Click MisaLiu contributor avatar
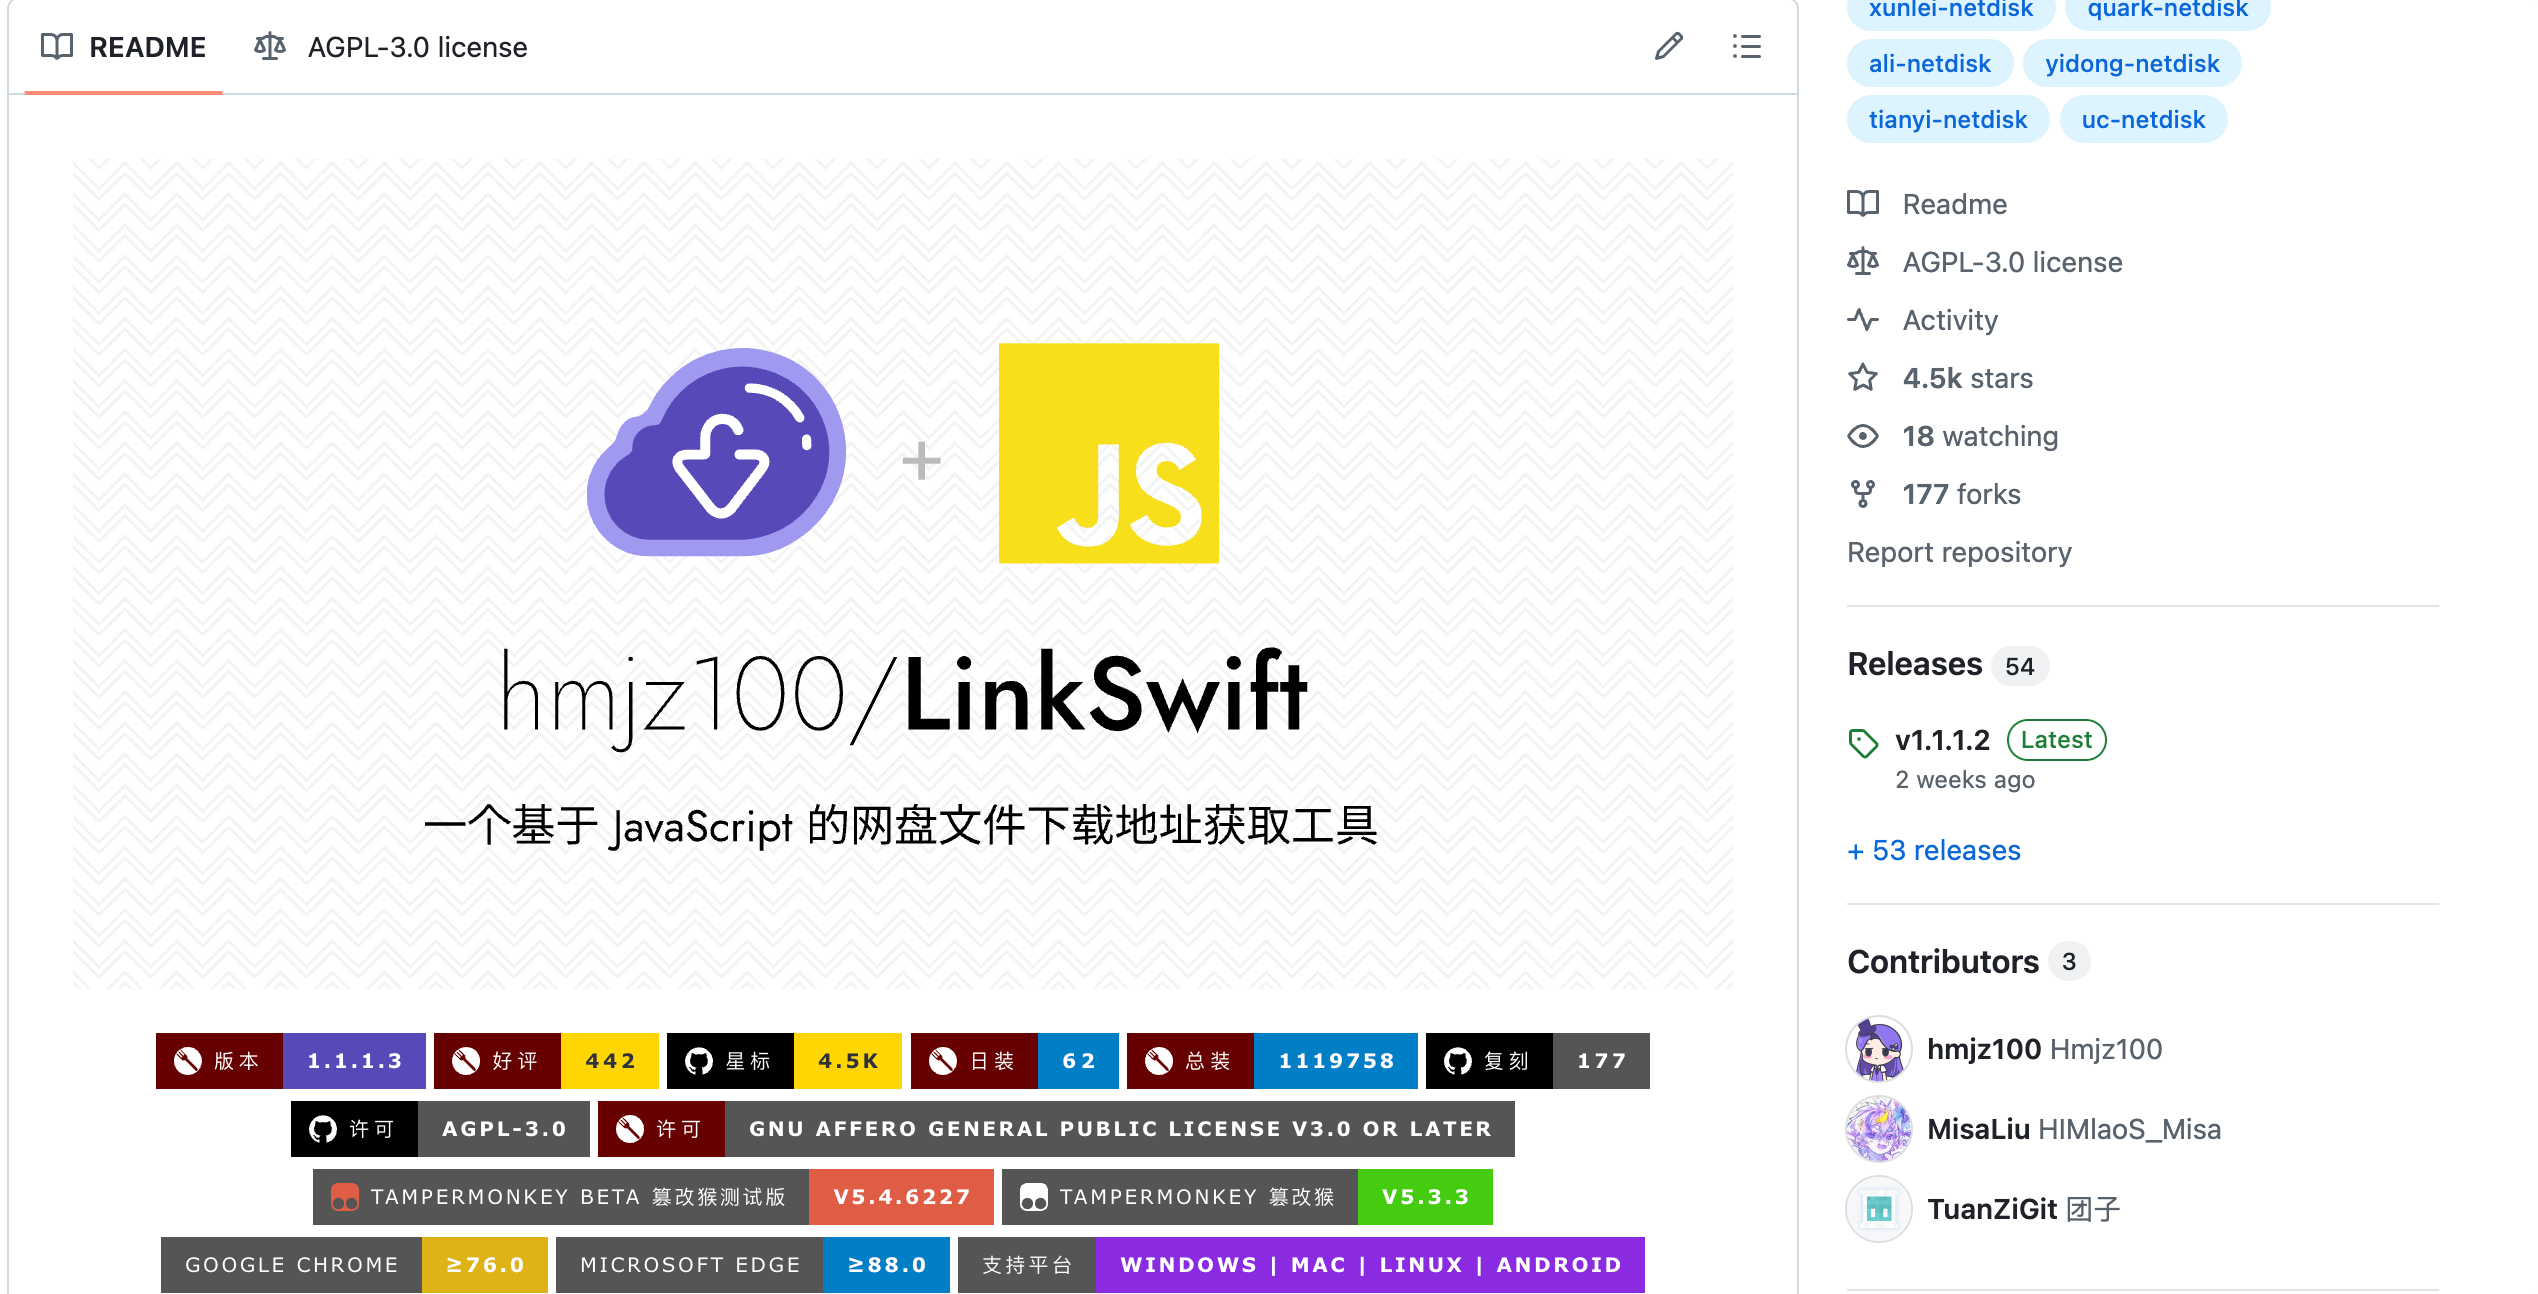2538x1294 pixels. click(1878, 1129)
